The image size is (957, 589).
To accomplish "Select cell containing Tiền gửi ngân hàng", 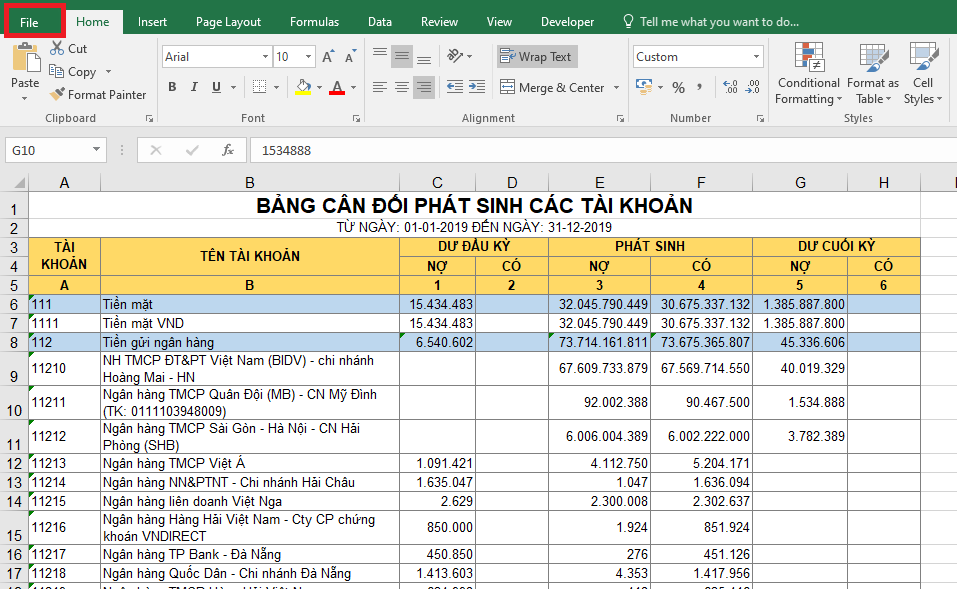I will [249, 342].
